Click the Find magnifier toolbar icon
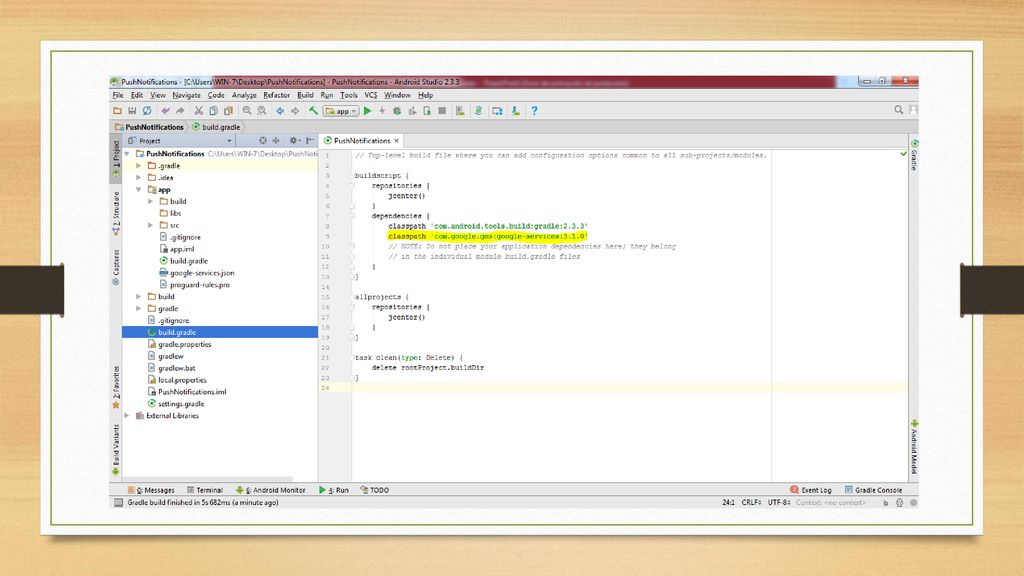The height and width of the screenshot is (576, 1024). 247,111
